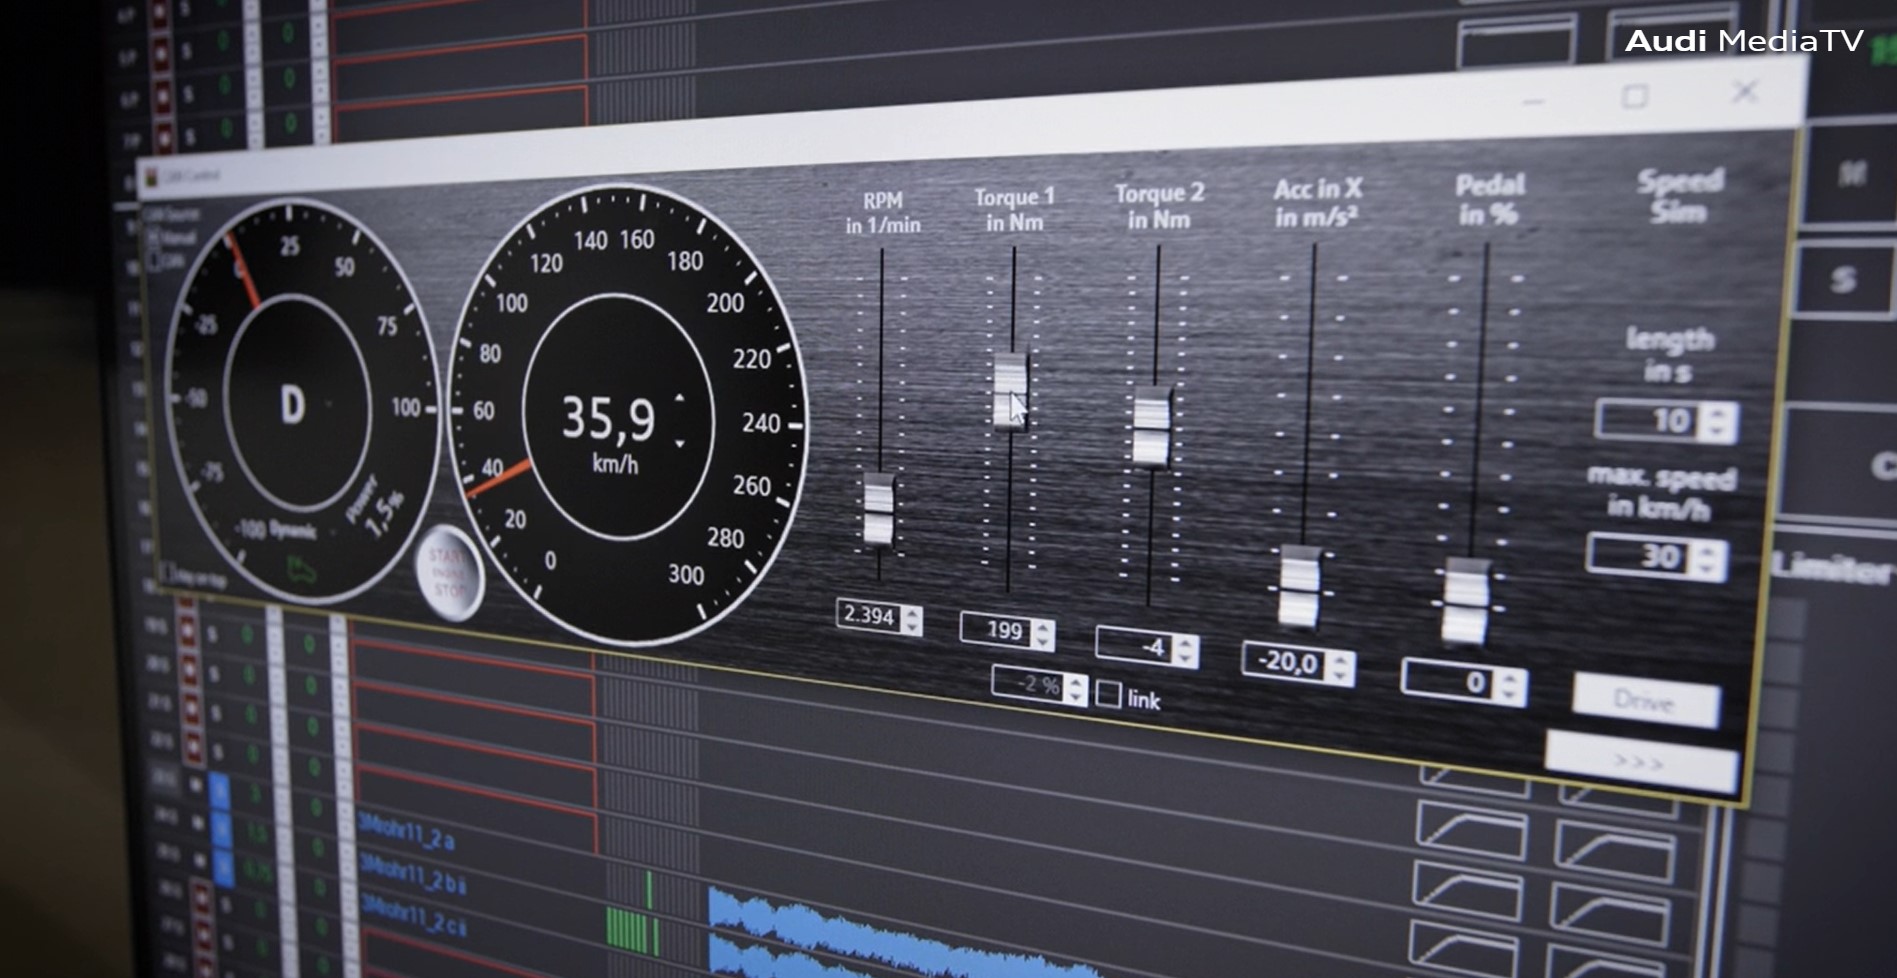Click the gear indicator D in the left gauge
Image resolution: width=1897 pixels, height=978 pixels.
[x=292, y=405]
